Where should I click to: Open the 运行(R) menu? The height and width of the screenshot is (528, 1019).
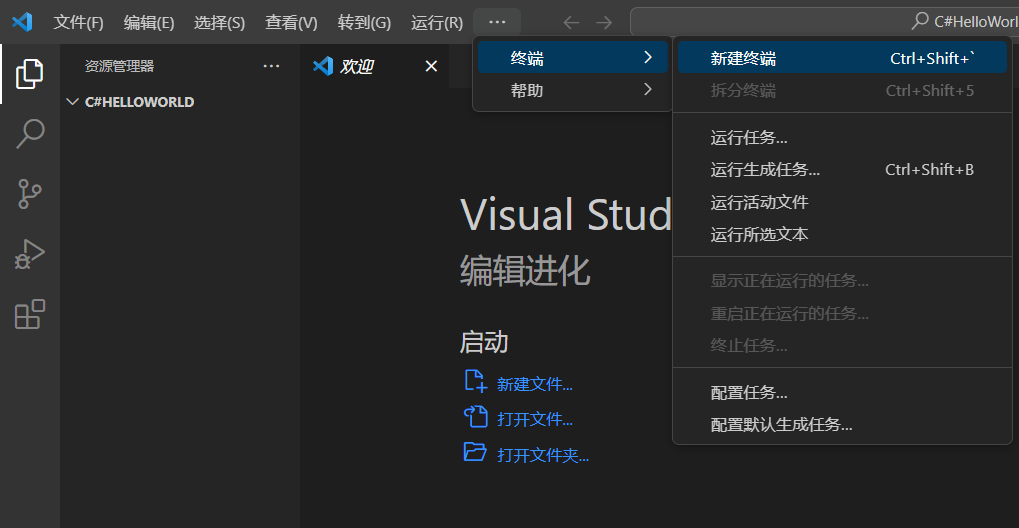(x=437, y=23)
